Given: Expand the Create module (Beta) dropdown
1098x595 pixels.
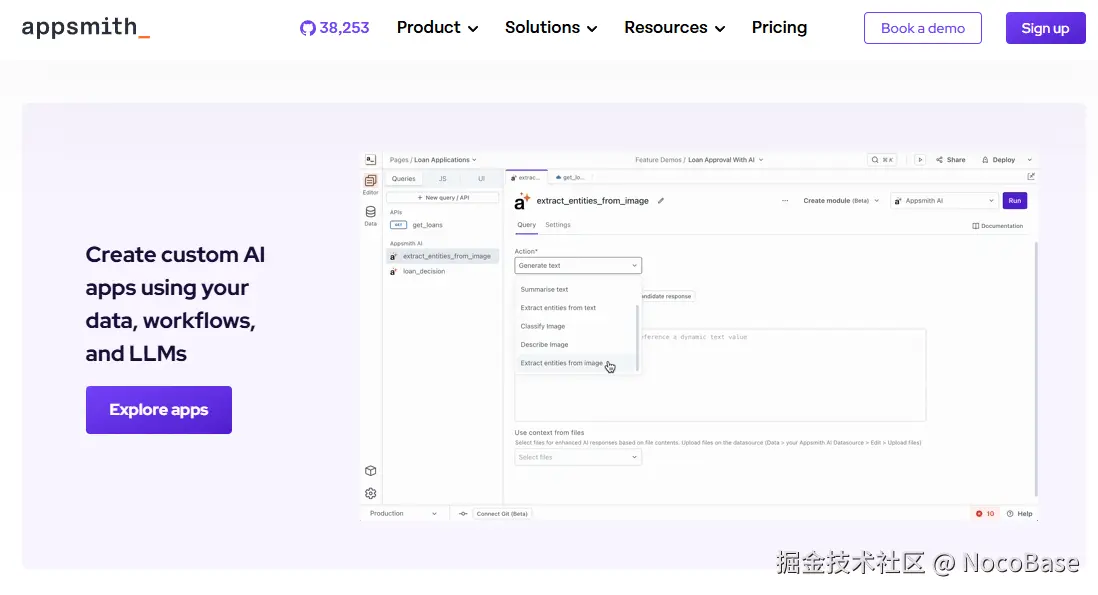Looking at the screenshot, I should [840, 201].
